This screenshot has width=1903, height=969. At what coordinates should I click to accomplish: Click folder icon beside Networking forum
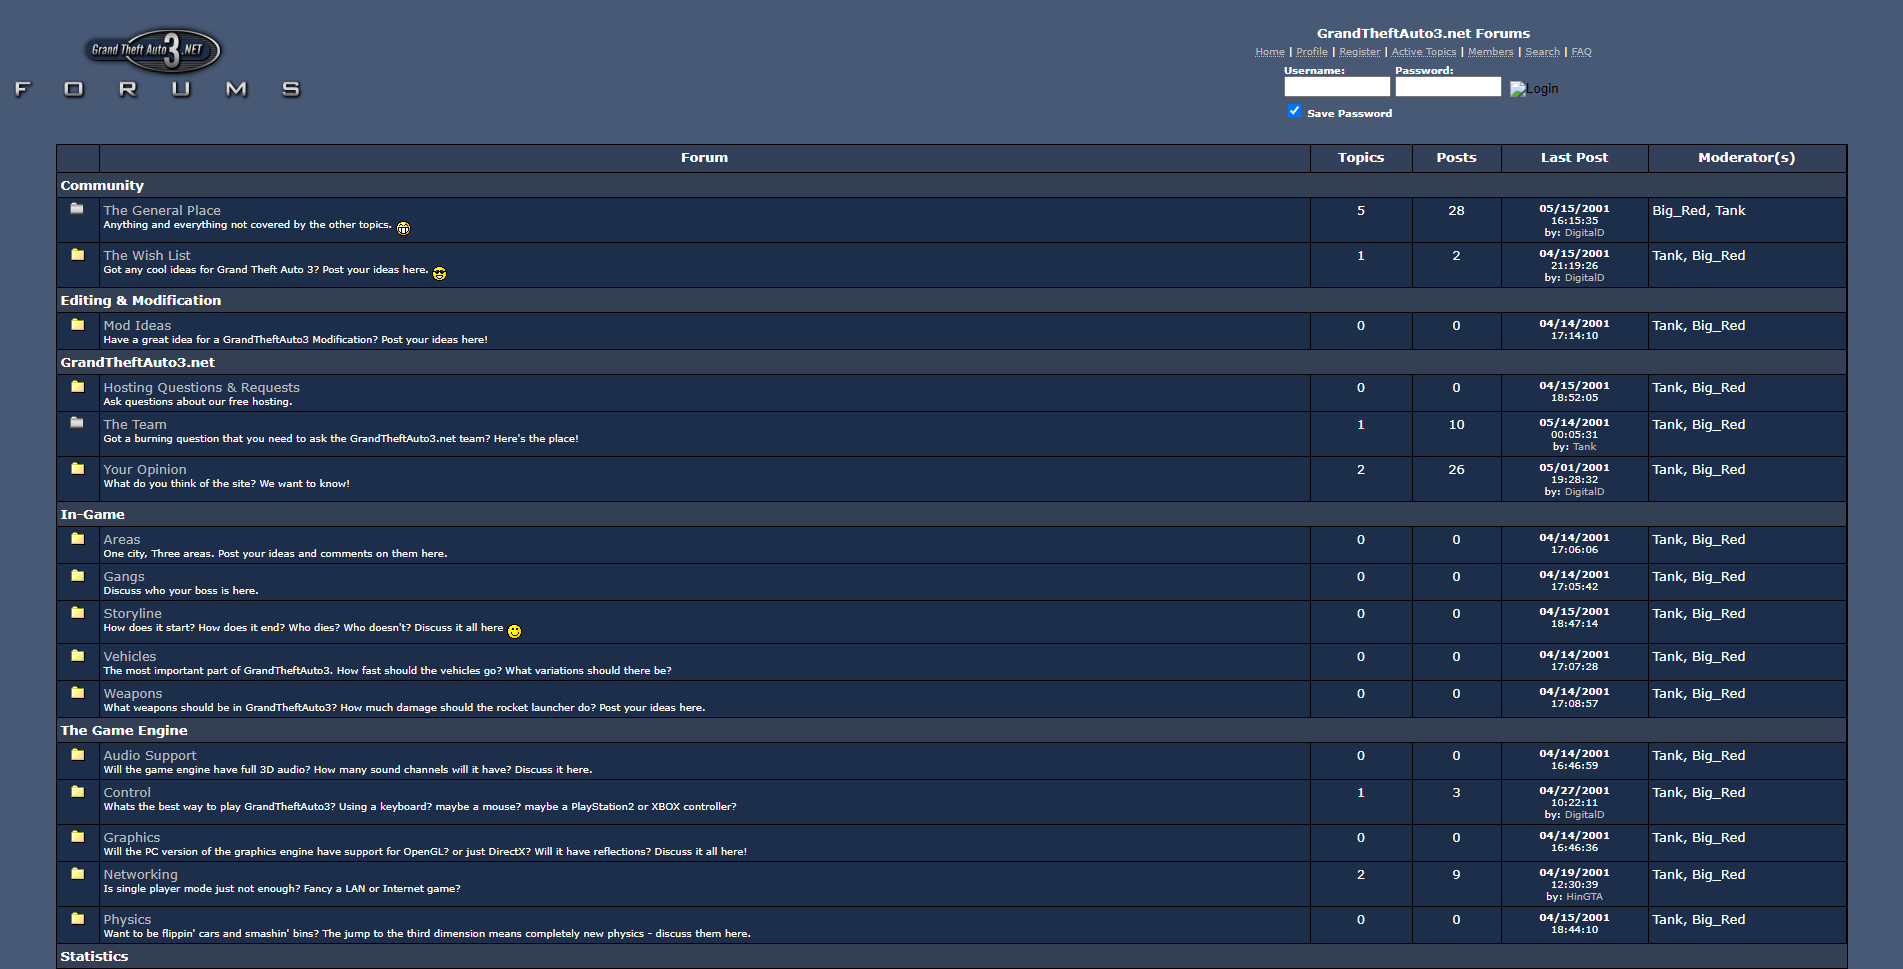tap(77, 873)
